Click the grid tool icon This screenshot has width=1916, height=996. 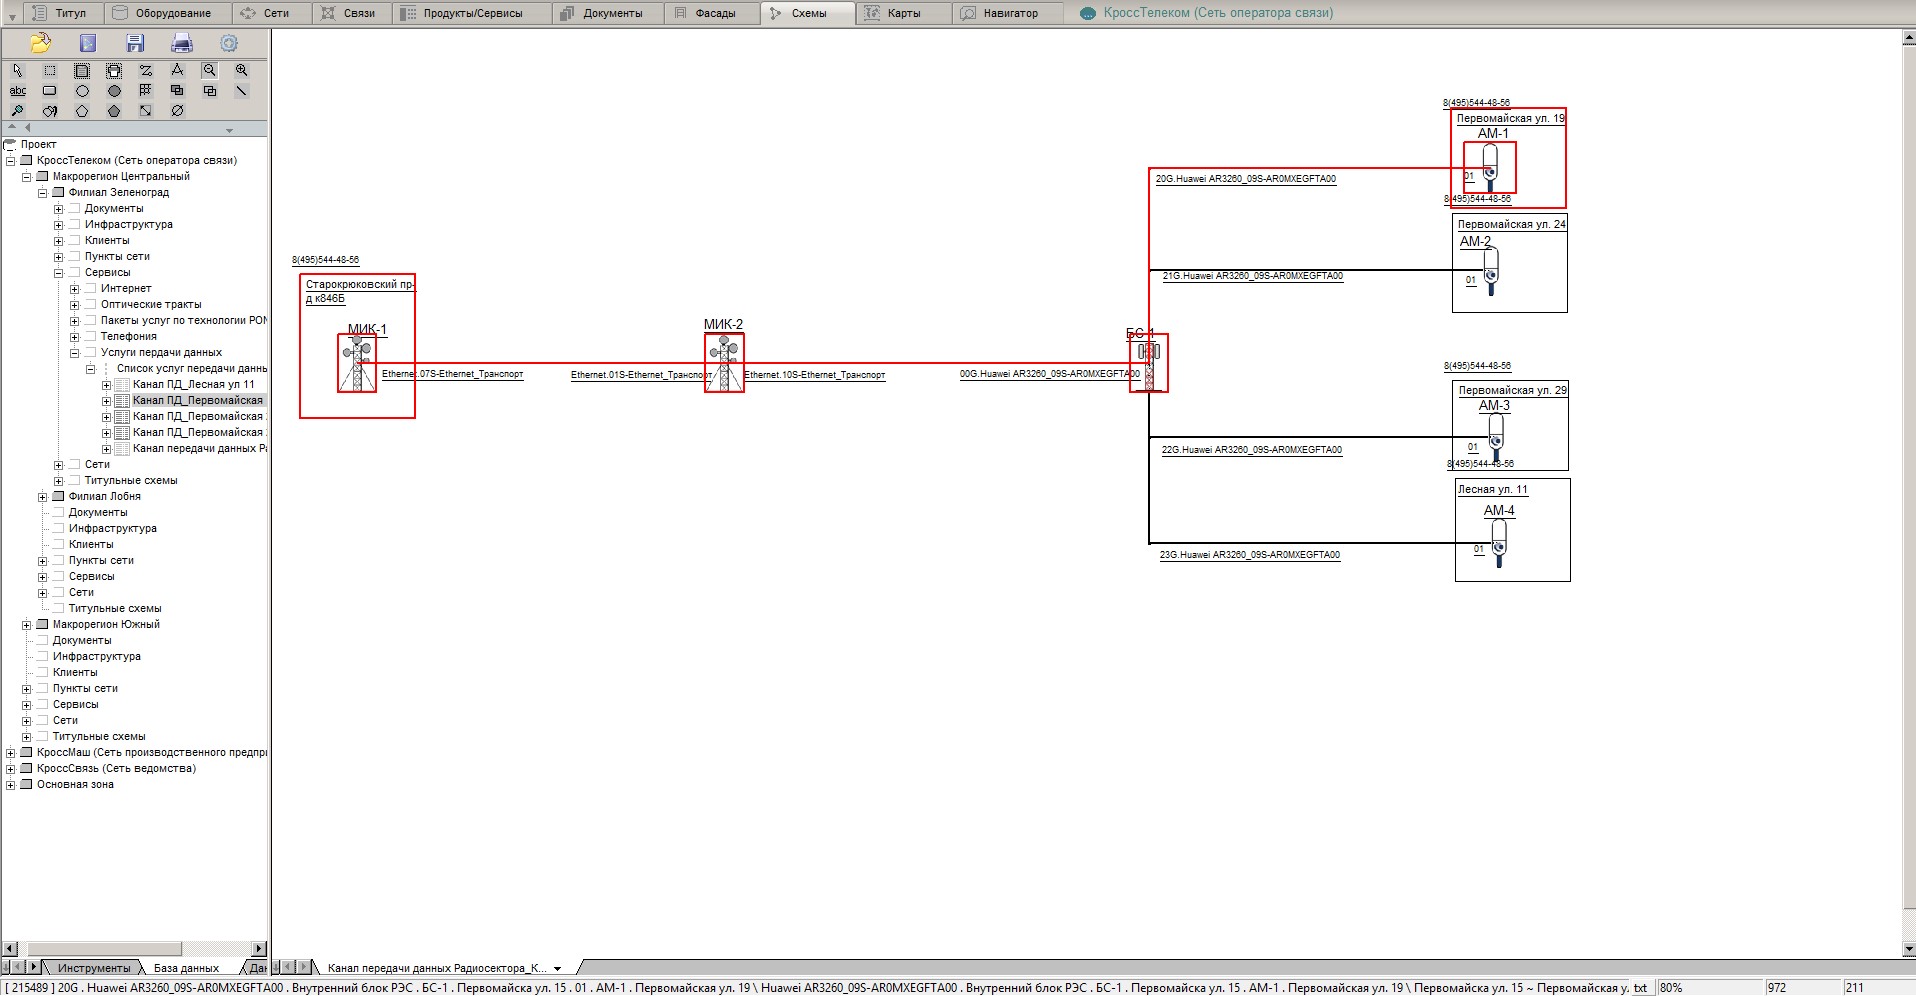tap(146, 91)
